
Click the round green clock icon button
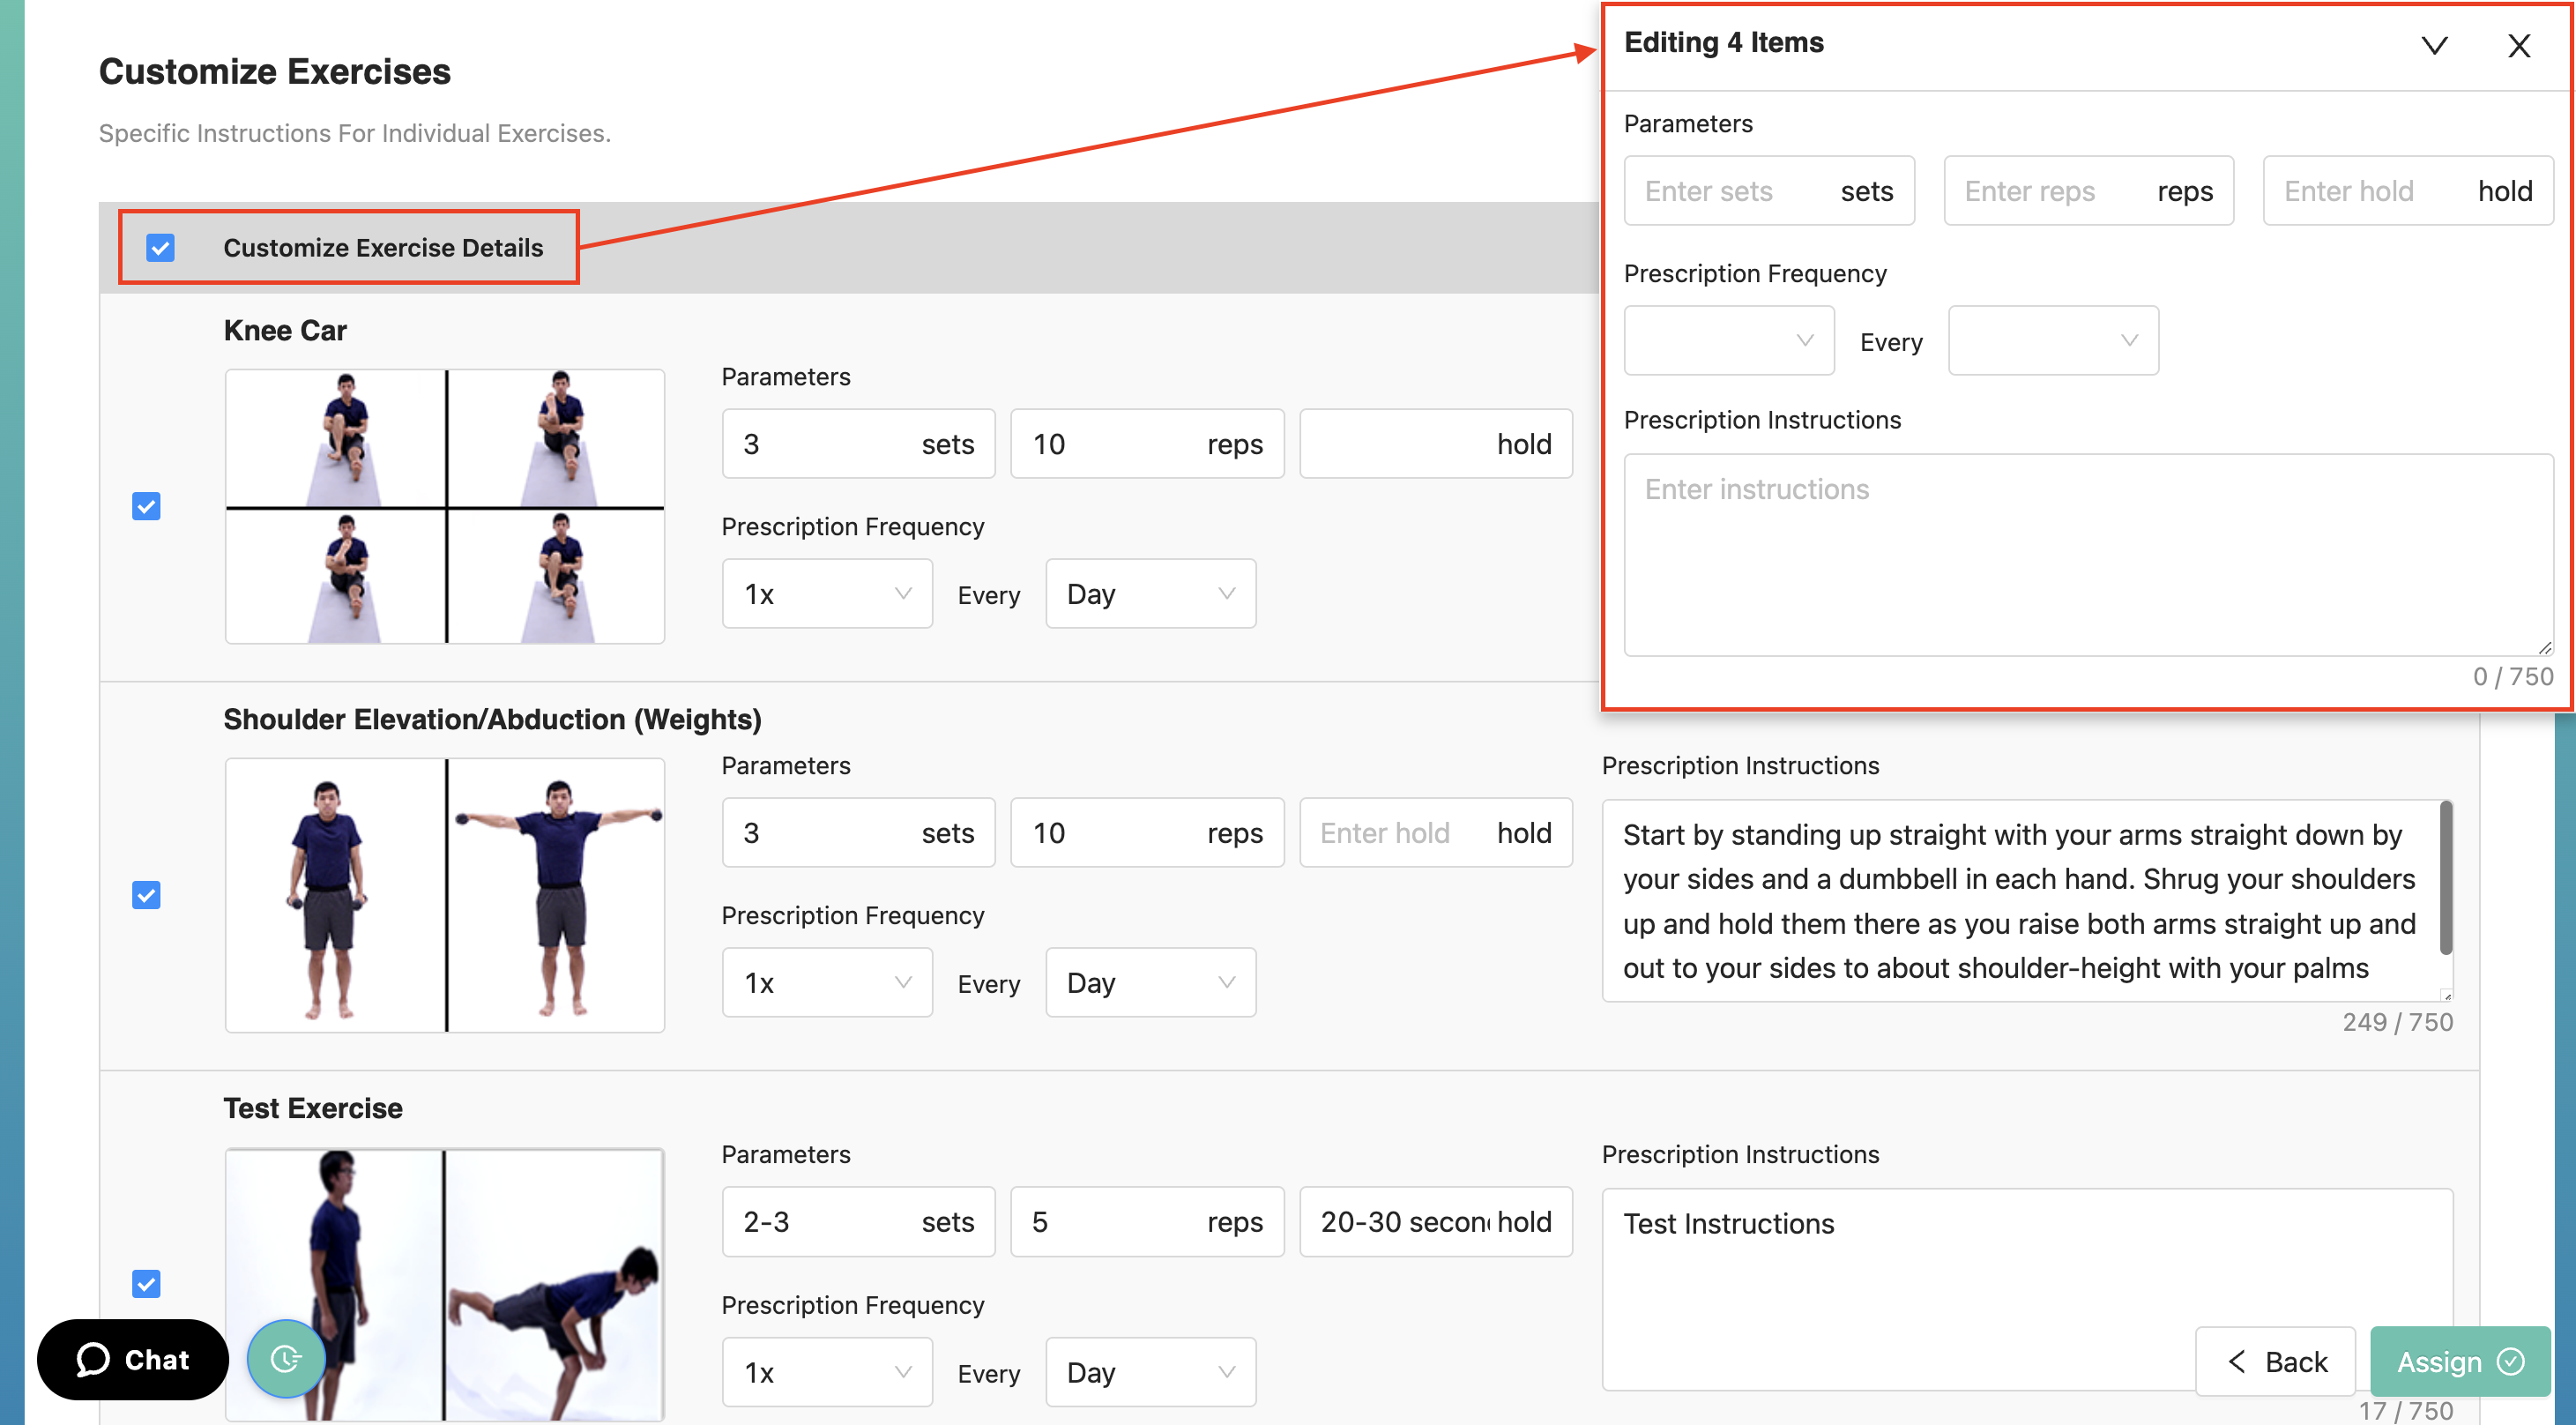(286, 1358)
